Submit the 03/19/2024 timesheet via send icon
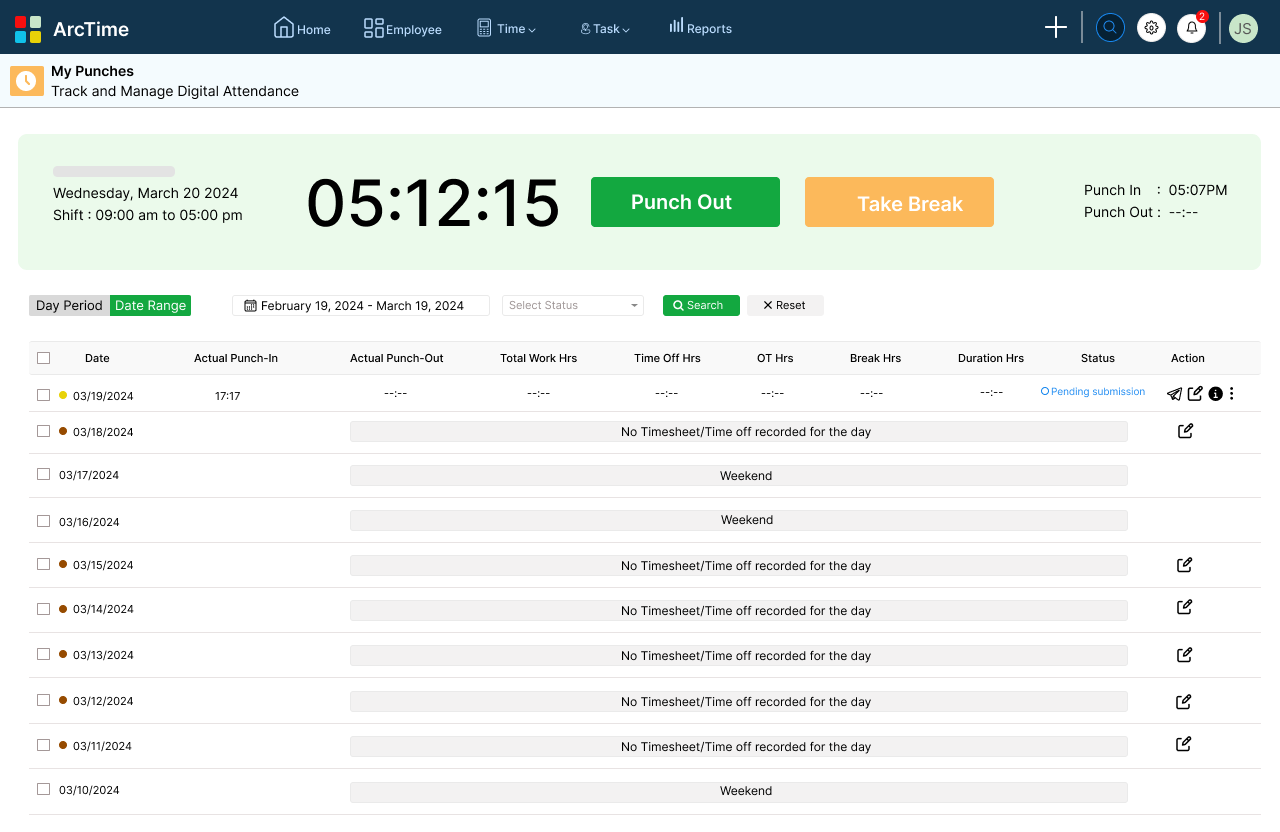This screenshot has height=832, width=1280. pos(1174,394)
